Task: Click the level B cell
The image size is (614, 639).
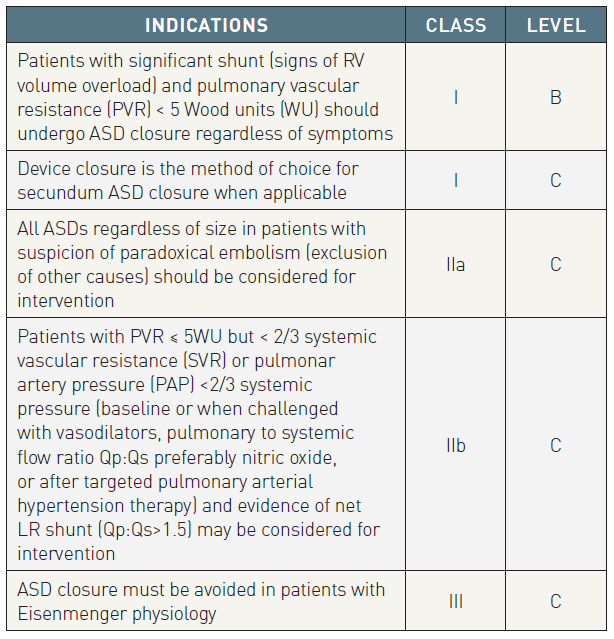Action: (x=556, y=97)
